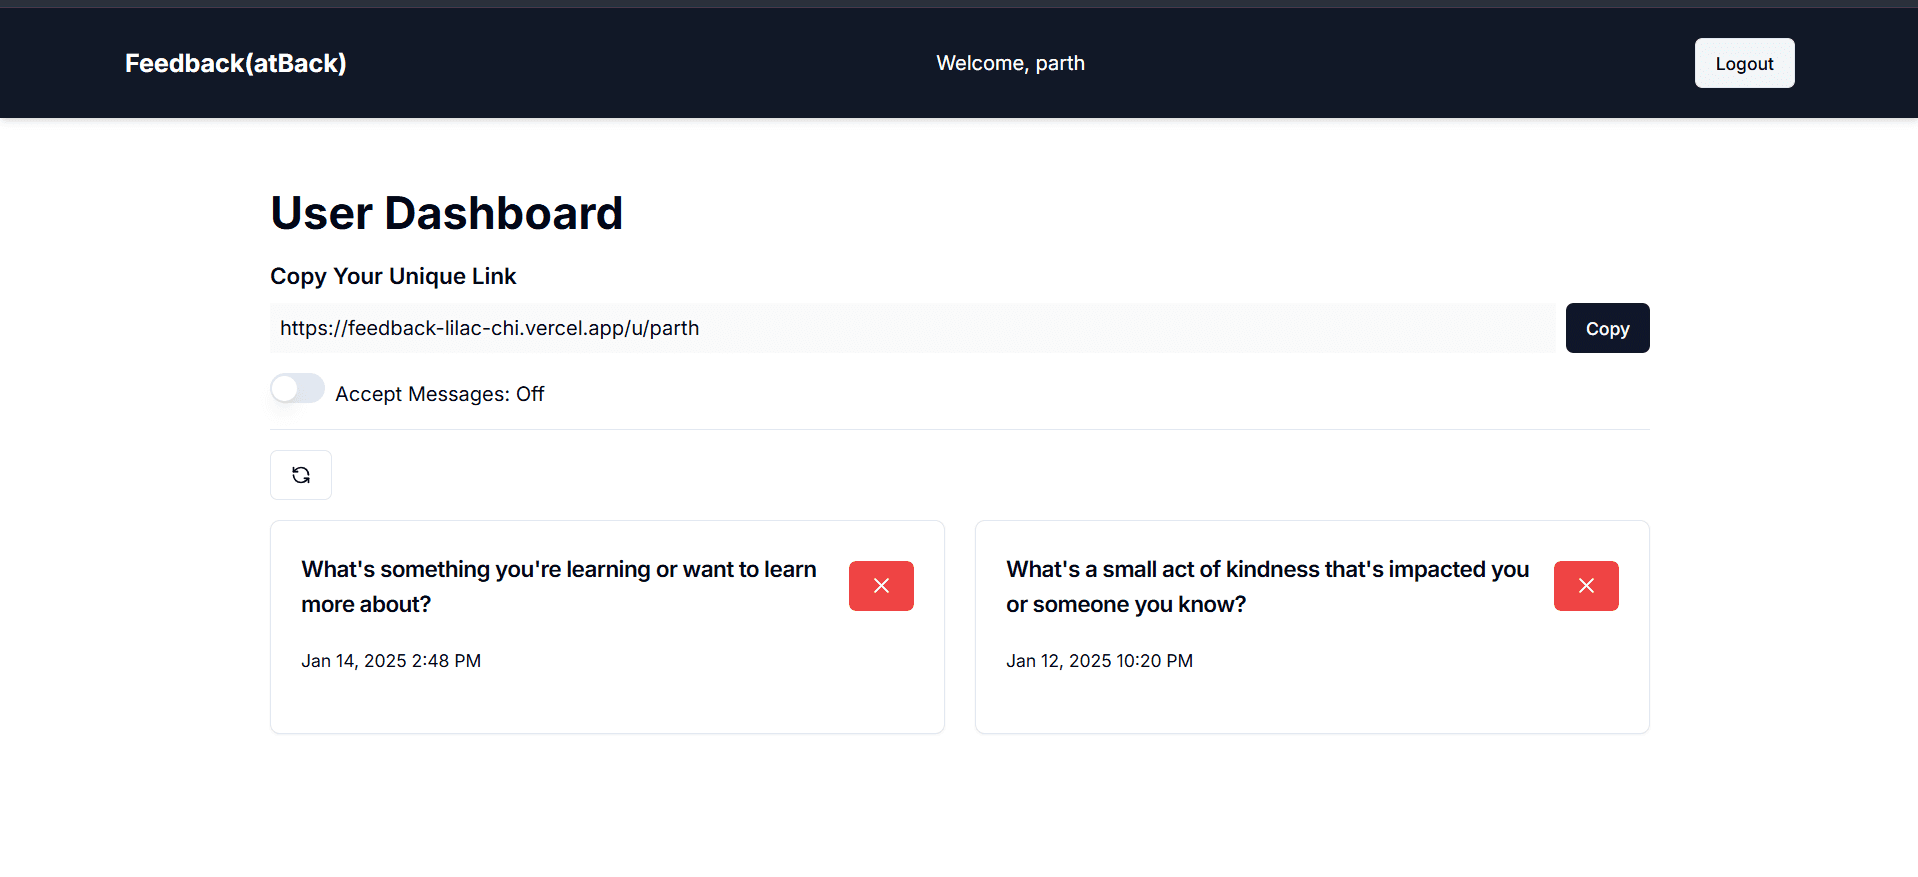Click the divider line below Accept Messages

click(960, 430)
